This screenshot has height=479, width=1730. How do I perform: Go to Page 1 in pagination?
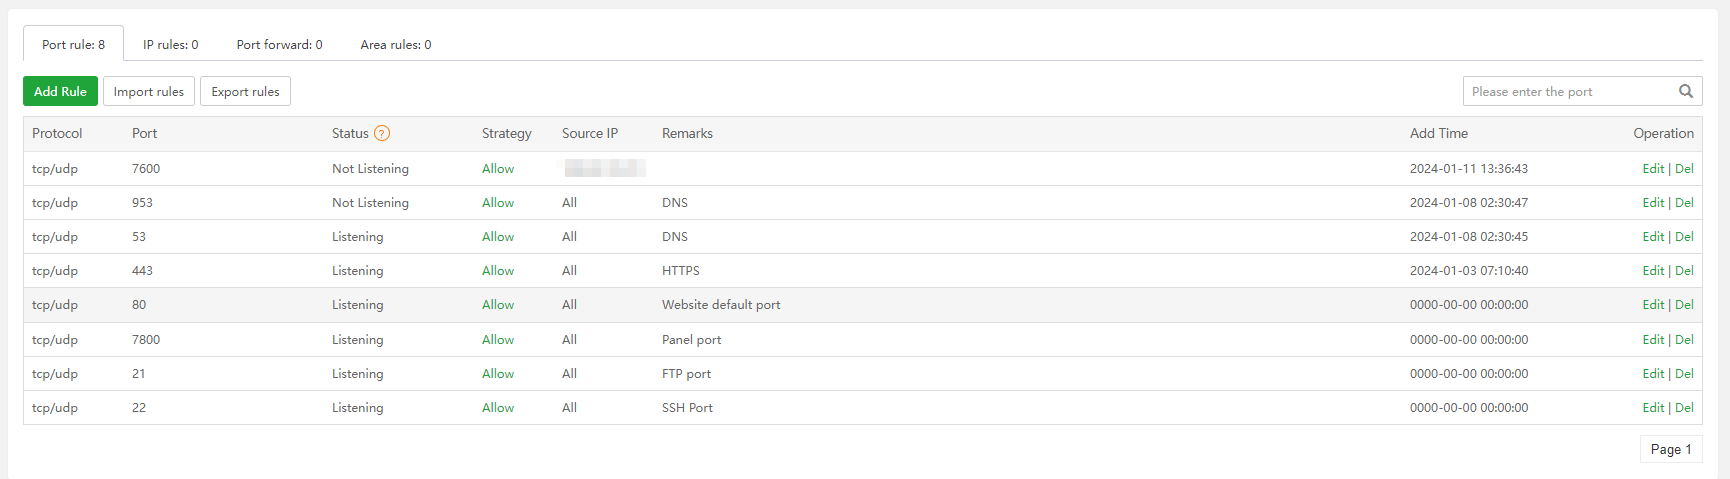pyautogui.click(x=1671, y=449)
